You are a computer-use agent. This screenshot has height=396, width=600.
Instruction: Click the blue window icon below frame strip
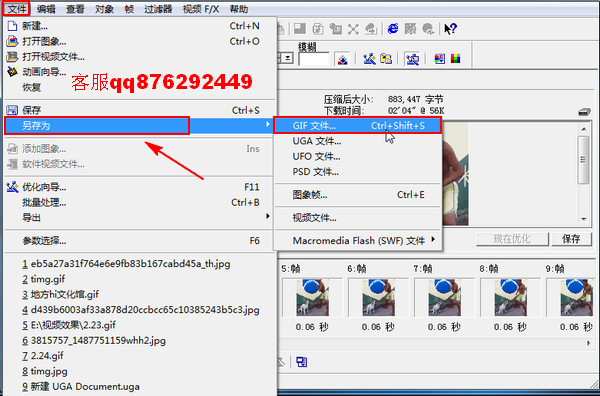(x=302, y=362)
